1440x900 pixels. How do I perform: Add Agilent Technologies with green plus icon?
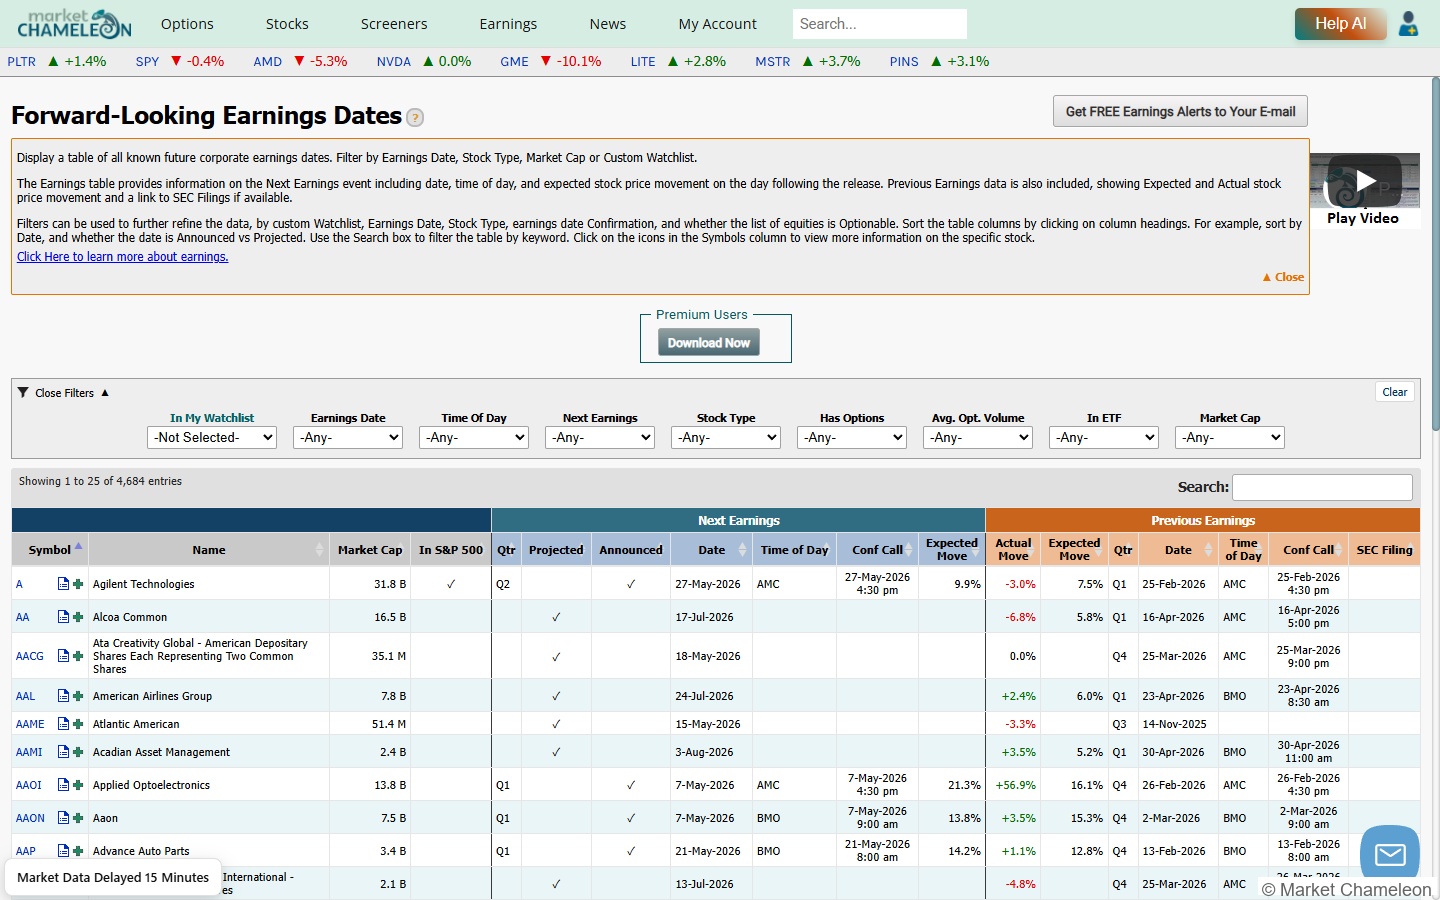click(78, 584)
